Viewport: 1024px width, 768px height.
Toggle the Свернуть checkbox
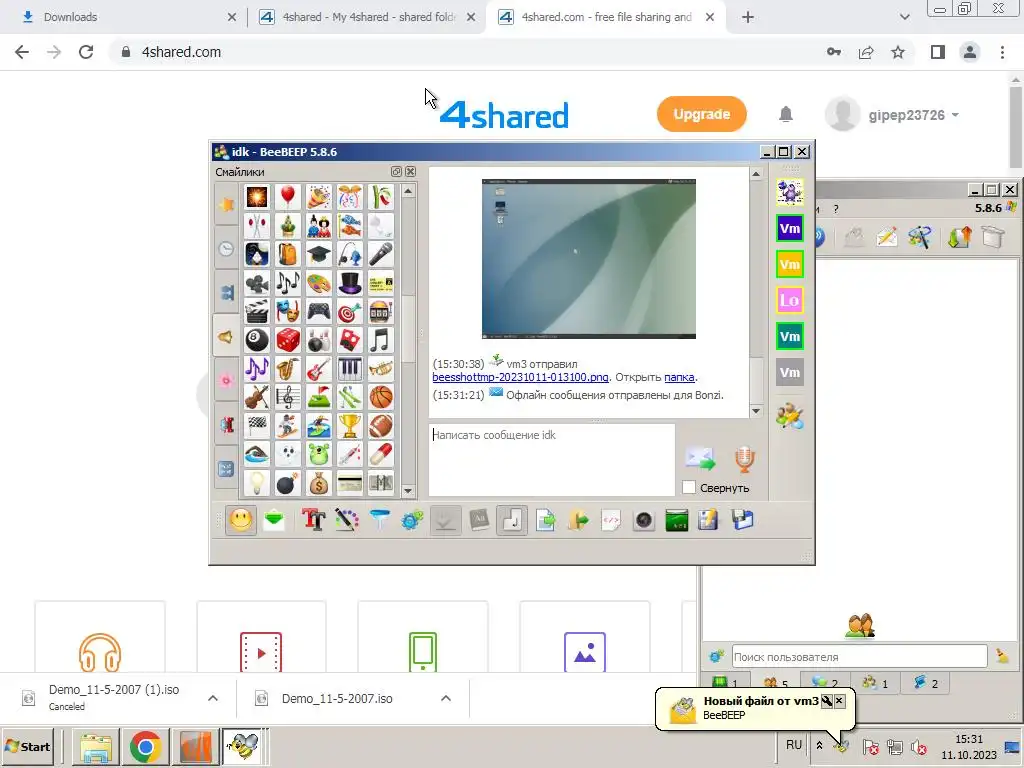pyautogui.click(x=689, y=487)
